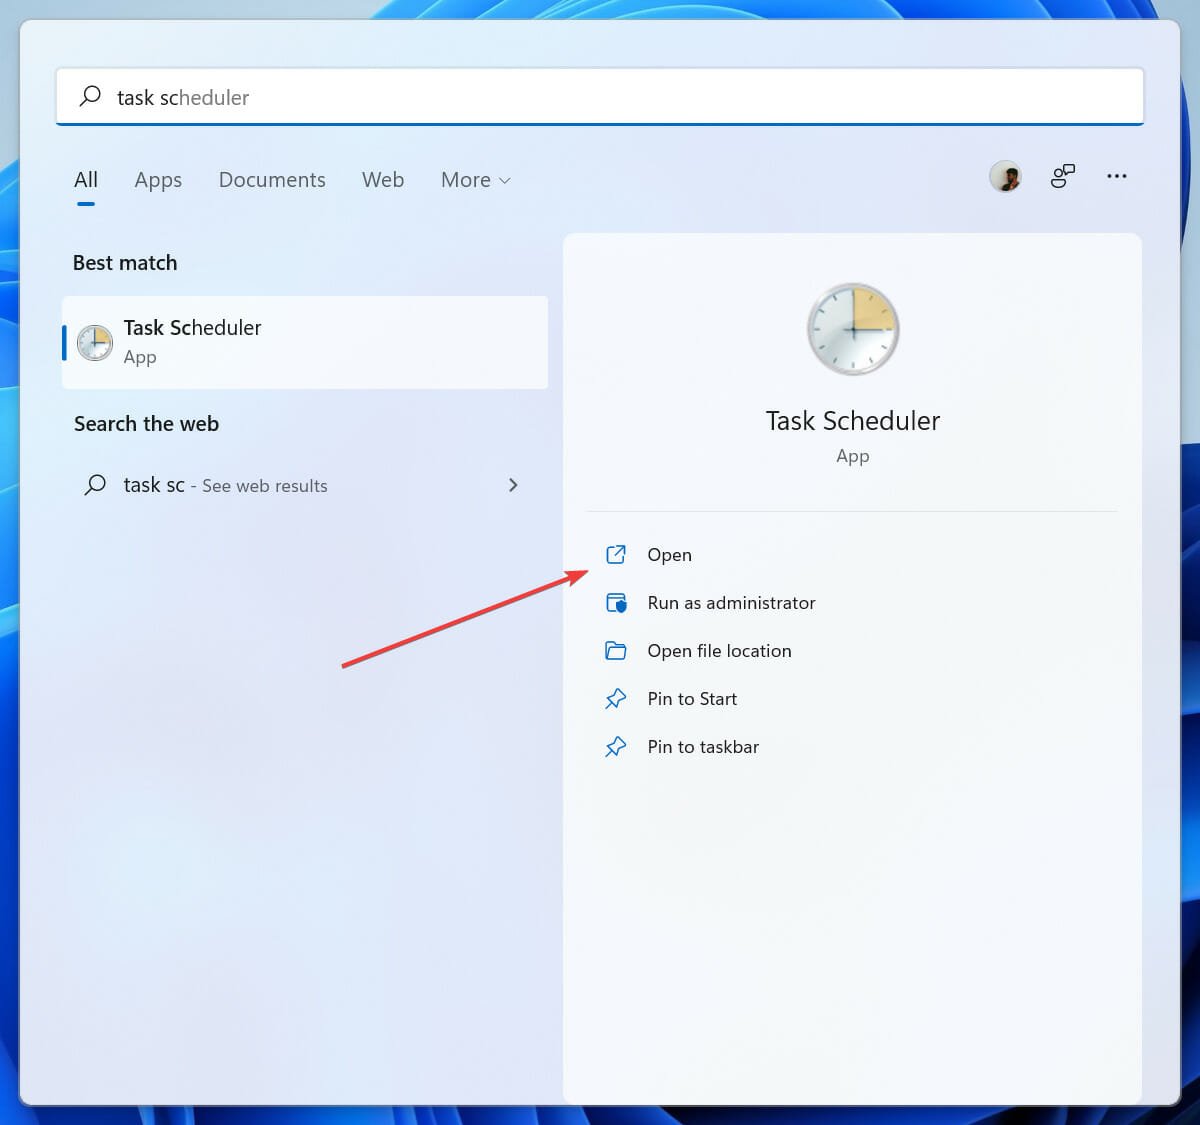Click the web search magnifier icon beside 'task sc'
Image resolution: width=1200 pixels, height=1125 pixels.
[95, 485]
